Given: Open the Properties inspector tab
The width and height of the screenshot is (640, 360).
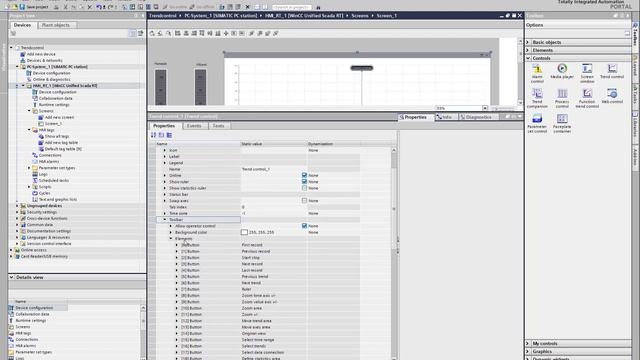Looking at the screenshot, I should pyautogui.click(x=413, y=117).
